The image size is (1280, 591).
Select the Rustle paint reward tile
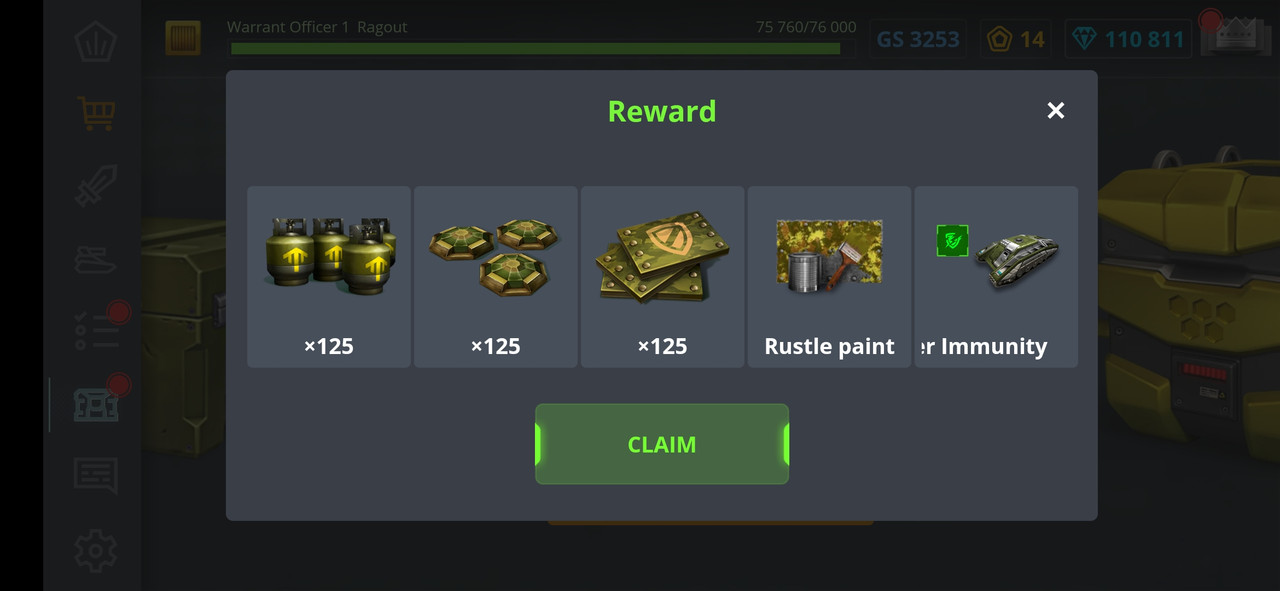pyautogui.click(x=830, y=277)
